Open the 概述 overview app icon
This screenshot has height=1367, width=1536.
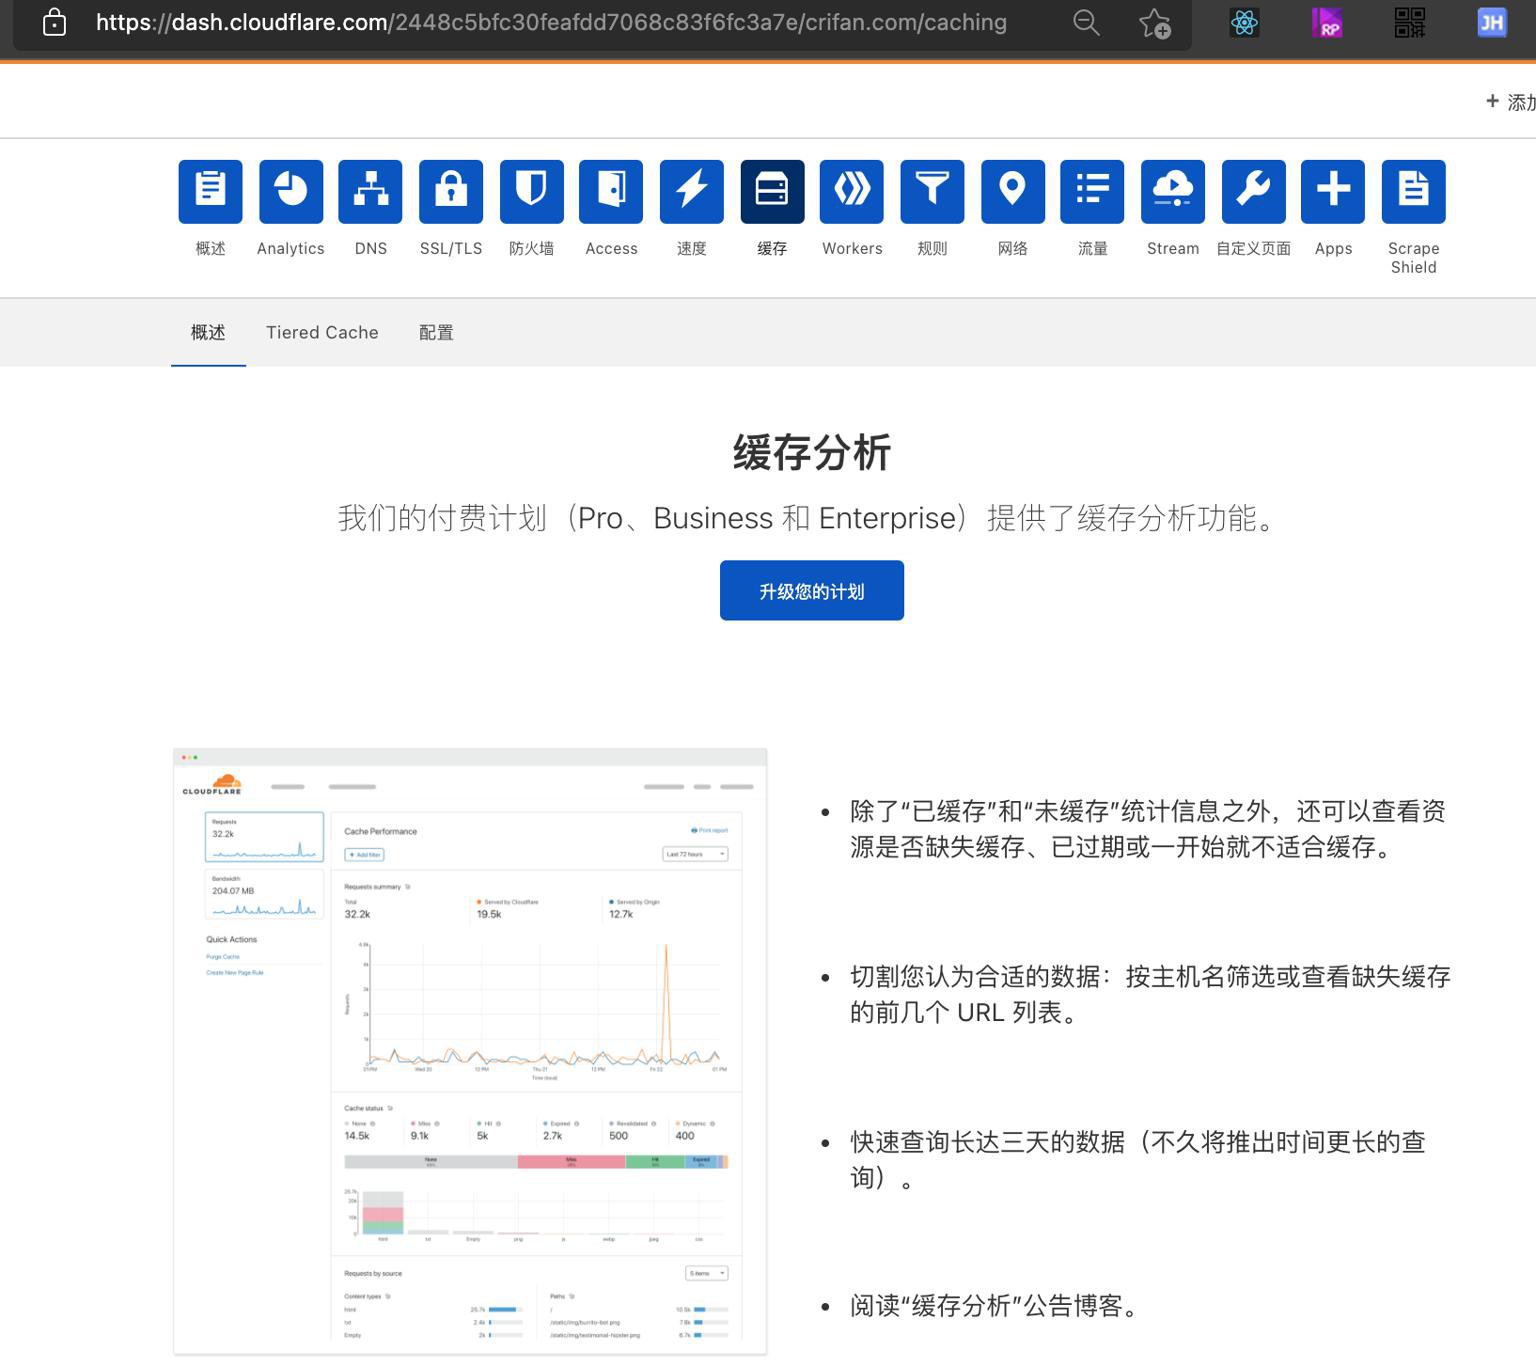click(x=210, y=191)
